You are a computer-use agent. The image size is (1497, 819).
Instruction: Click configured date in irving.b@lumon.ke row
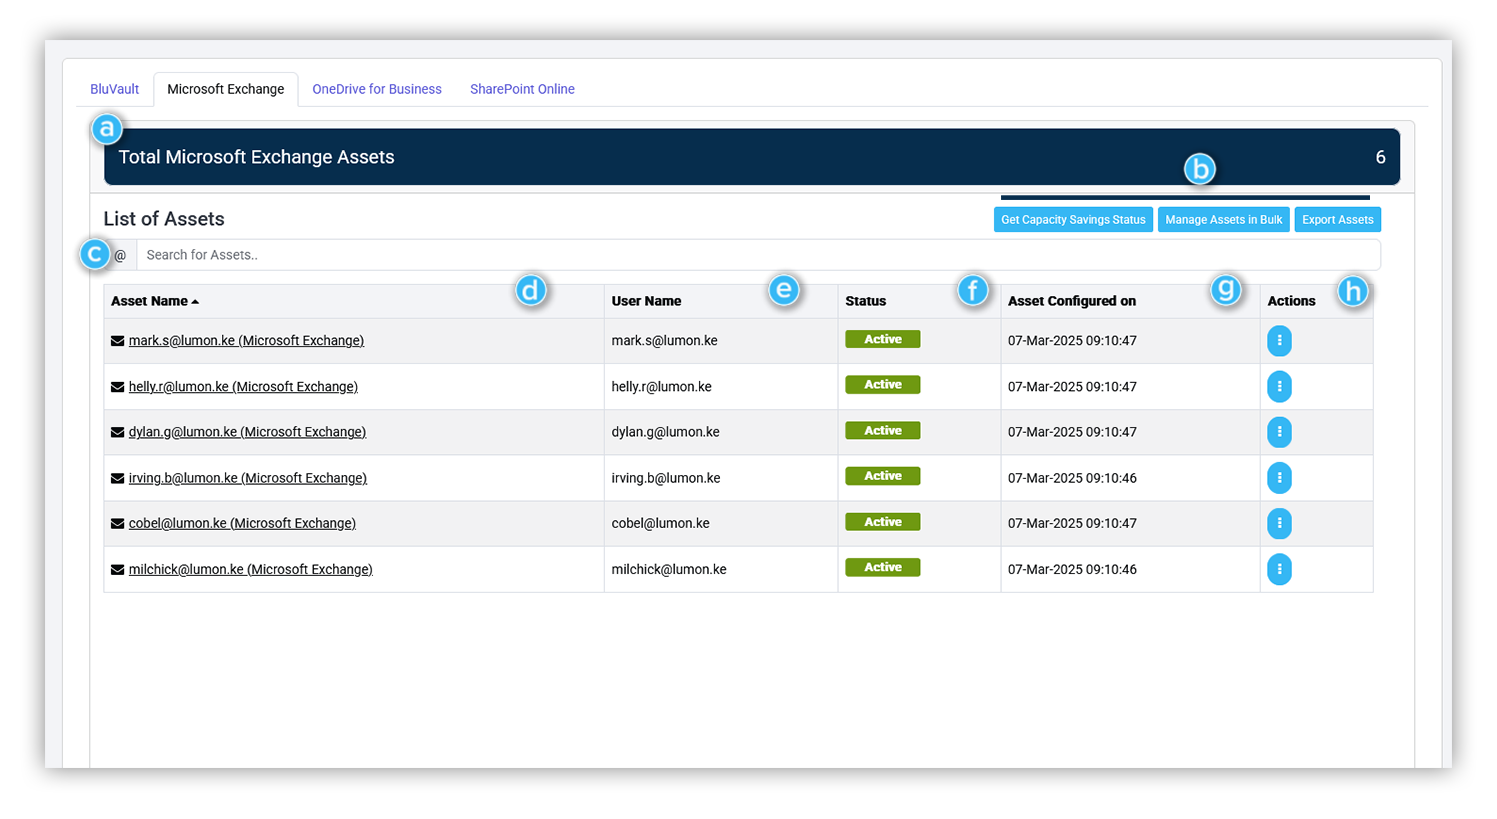point(1072,478)
